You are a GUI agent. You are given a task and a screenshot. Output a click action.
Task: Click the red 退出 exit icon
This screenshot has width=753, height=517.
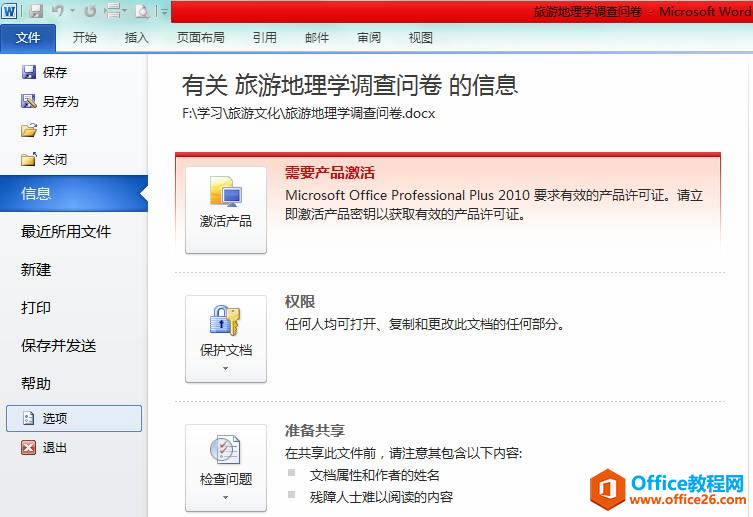point(29,447)
